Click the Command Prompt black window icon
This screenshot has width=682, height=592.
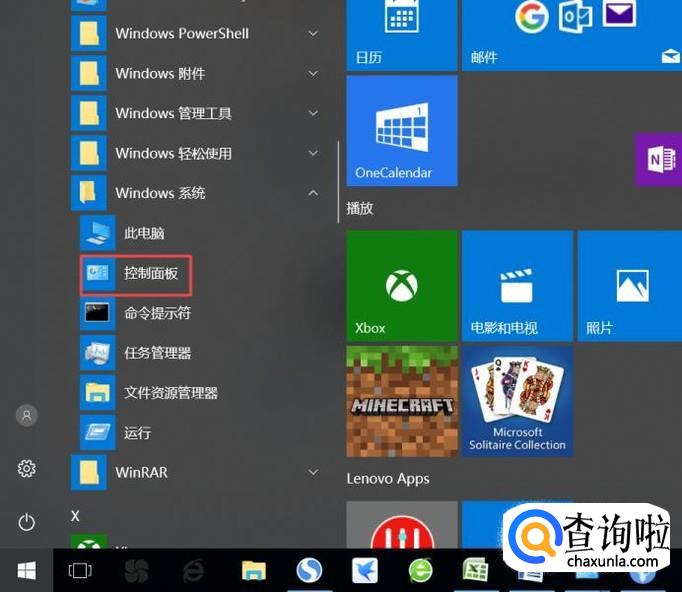[x=97, y=313]
